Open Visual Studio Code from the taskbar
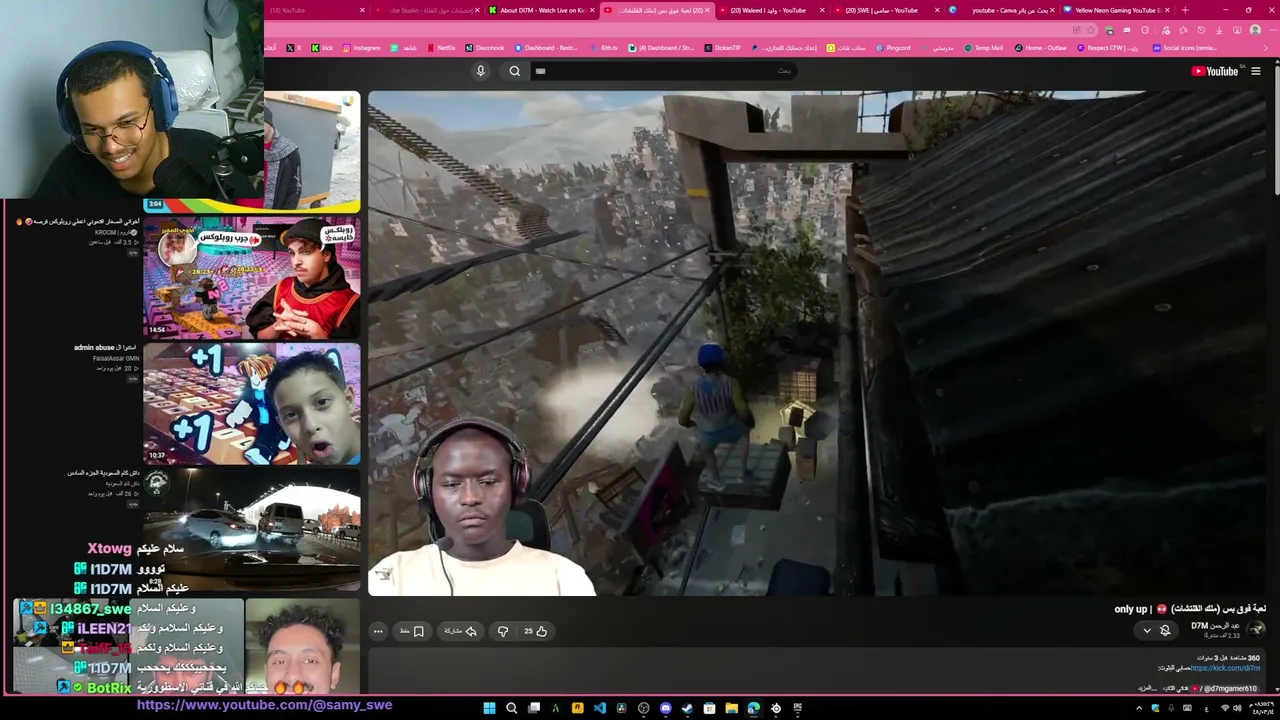Screen dimensions: 1280x720 point(599,708)
